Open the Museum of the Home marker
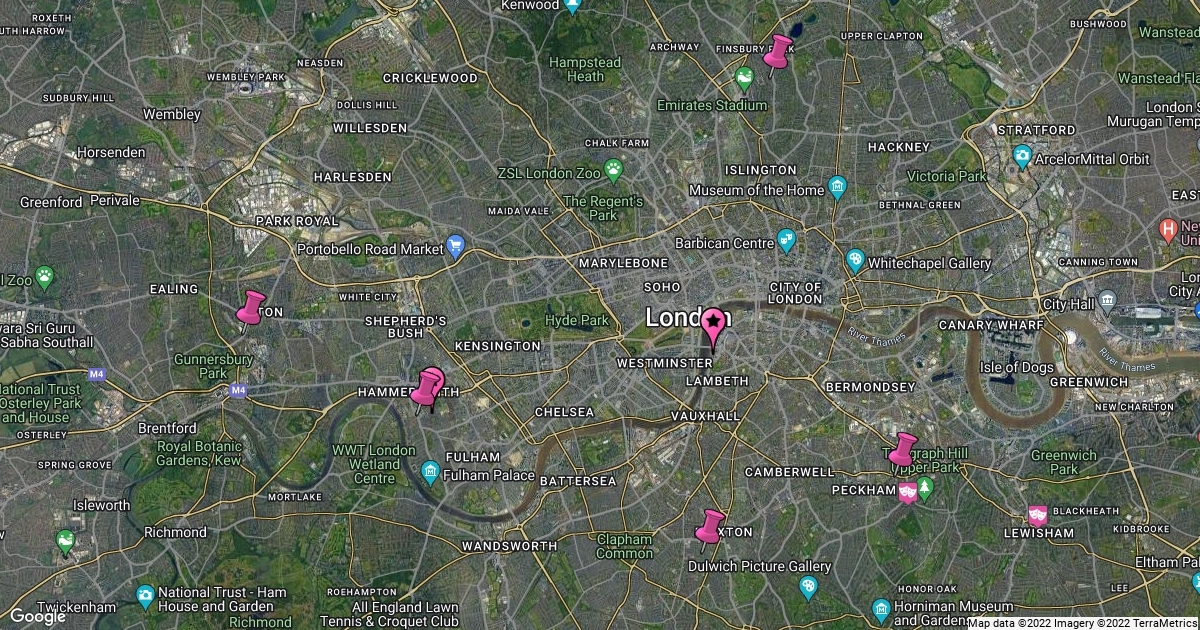Viewport: 1200px width, 630px height. [837, 189]
